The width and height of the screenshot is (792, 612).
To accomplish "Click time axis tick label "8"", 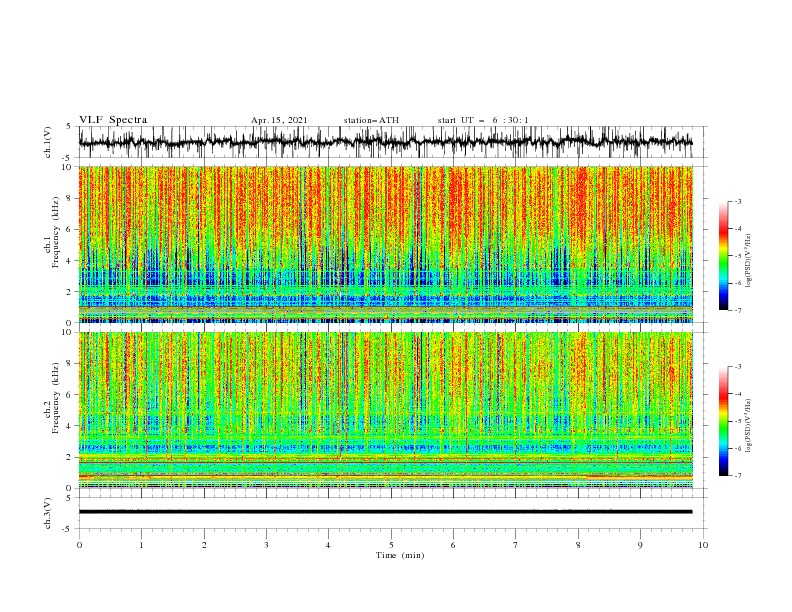I will click(578, 545).
